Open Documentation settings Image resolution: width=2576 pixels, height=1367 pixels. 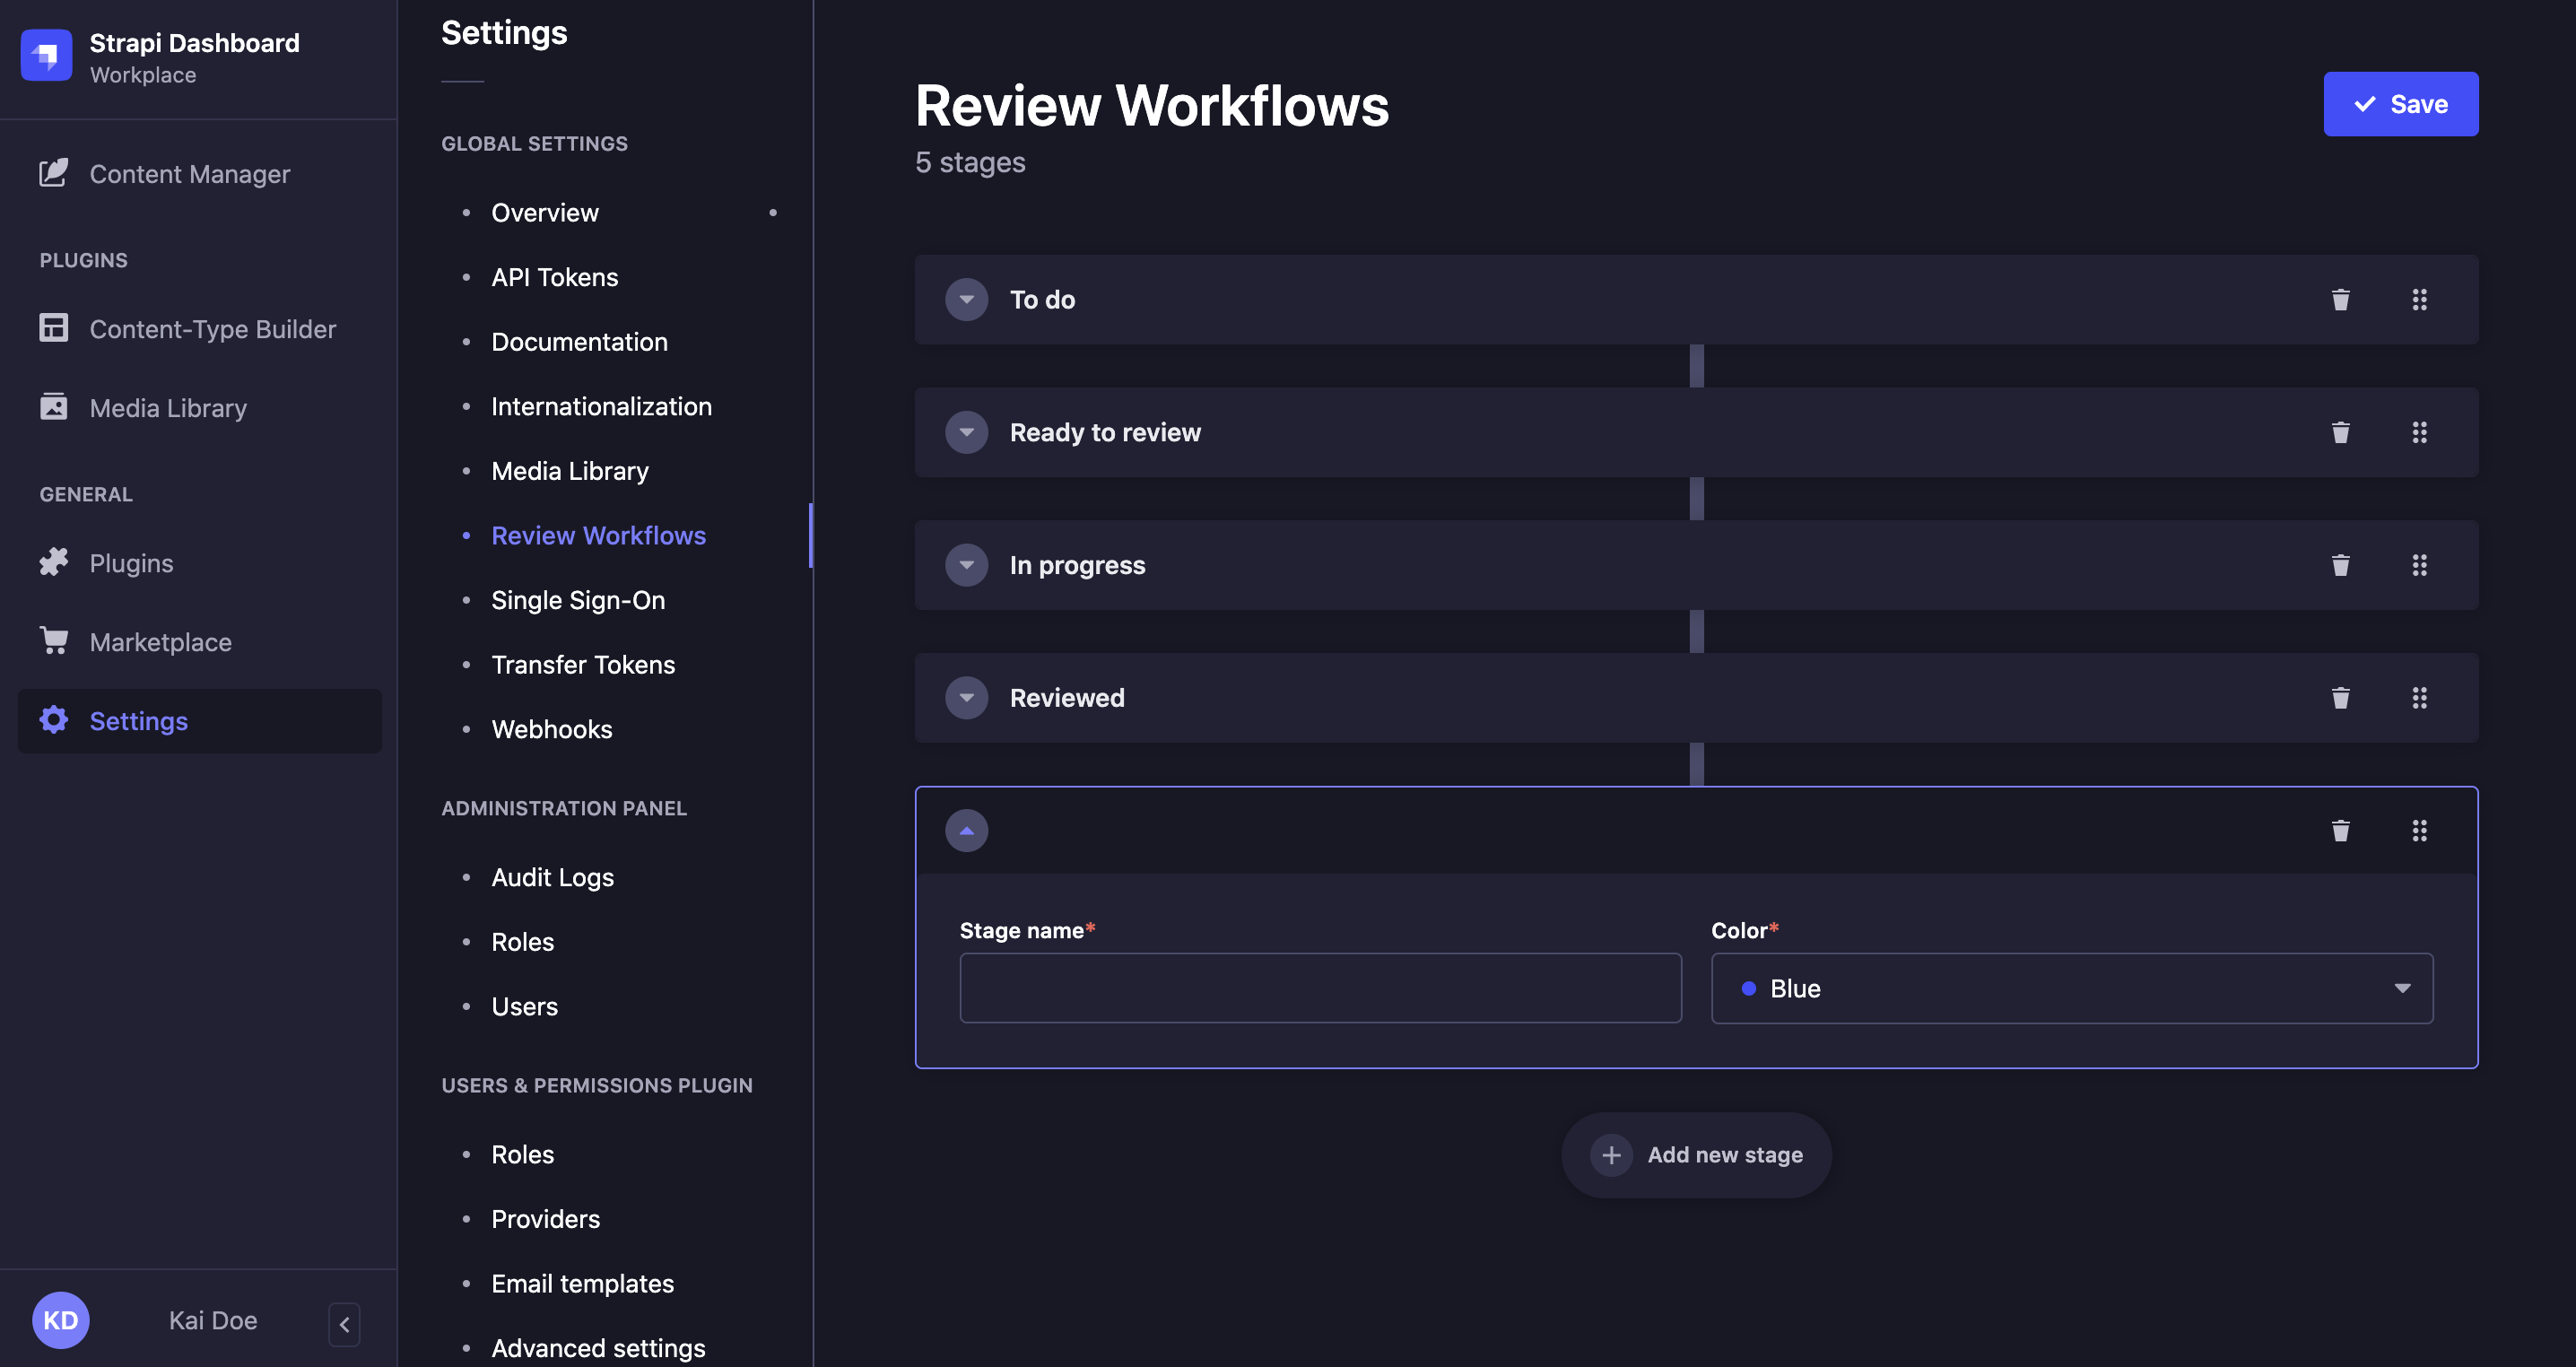pyautogui.click(x=579, y=341)
